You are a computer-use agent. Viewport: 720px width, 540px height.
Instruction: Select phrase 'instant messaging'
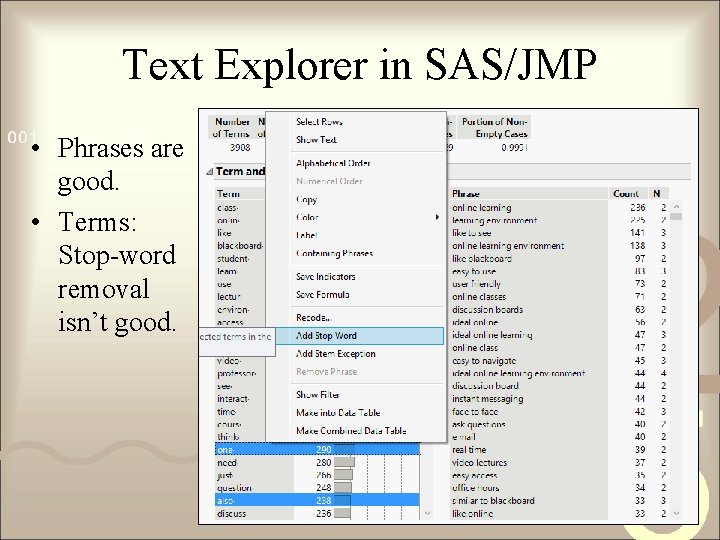(488, 399)
